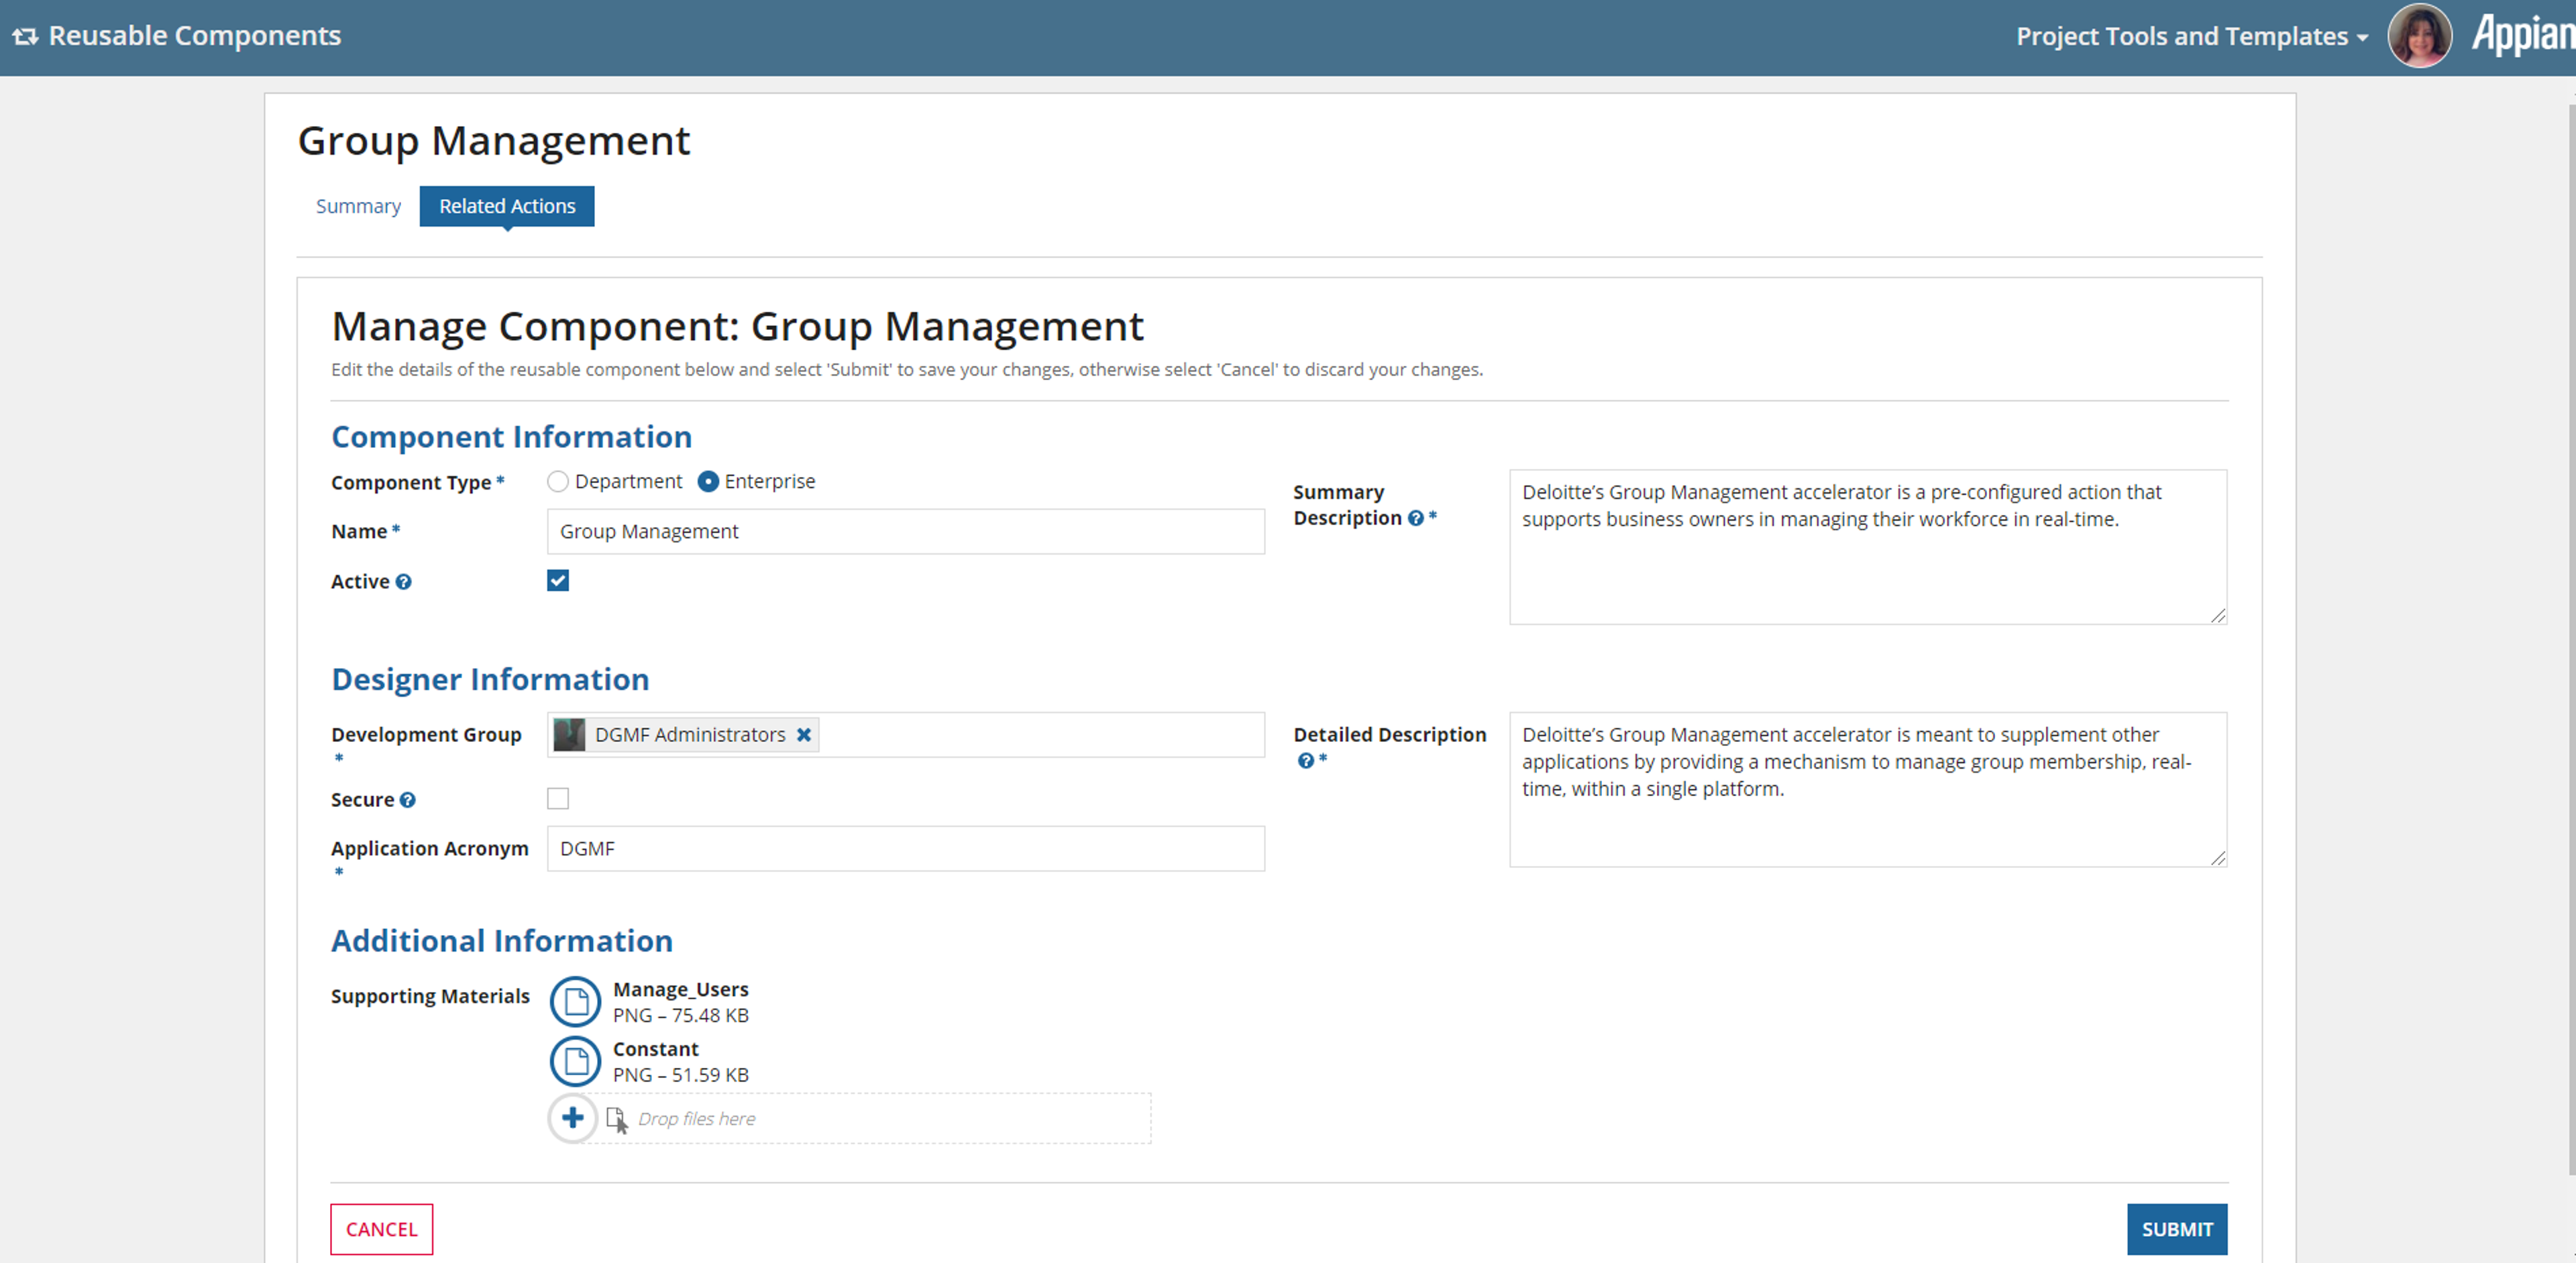Check the Secure checkbox
2576x1263 pixels.
(558, 799)
